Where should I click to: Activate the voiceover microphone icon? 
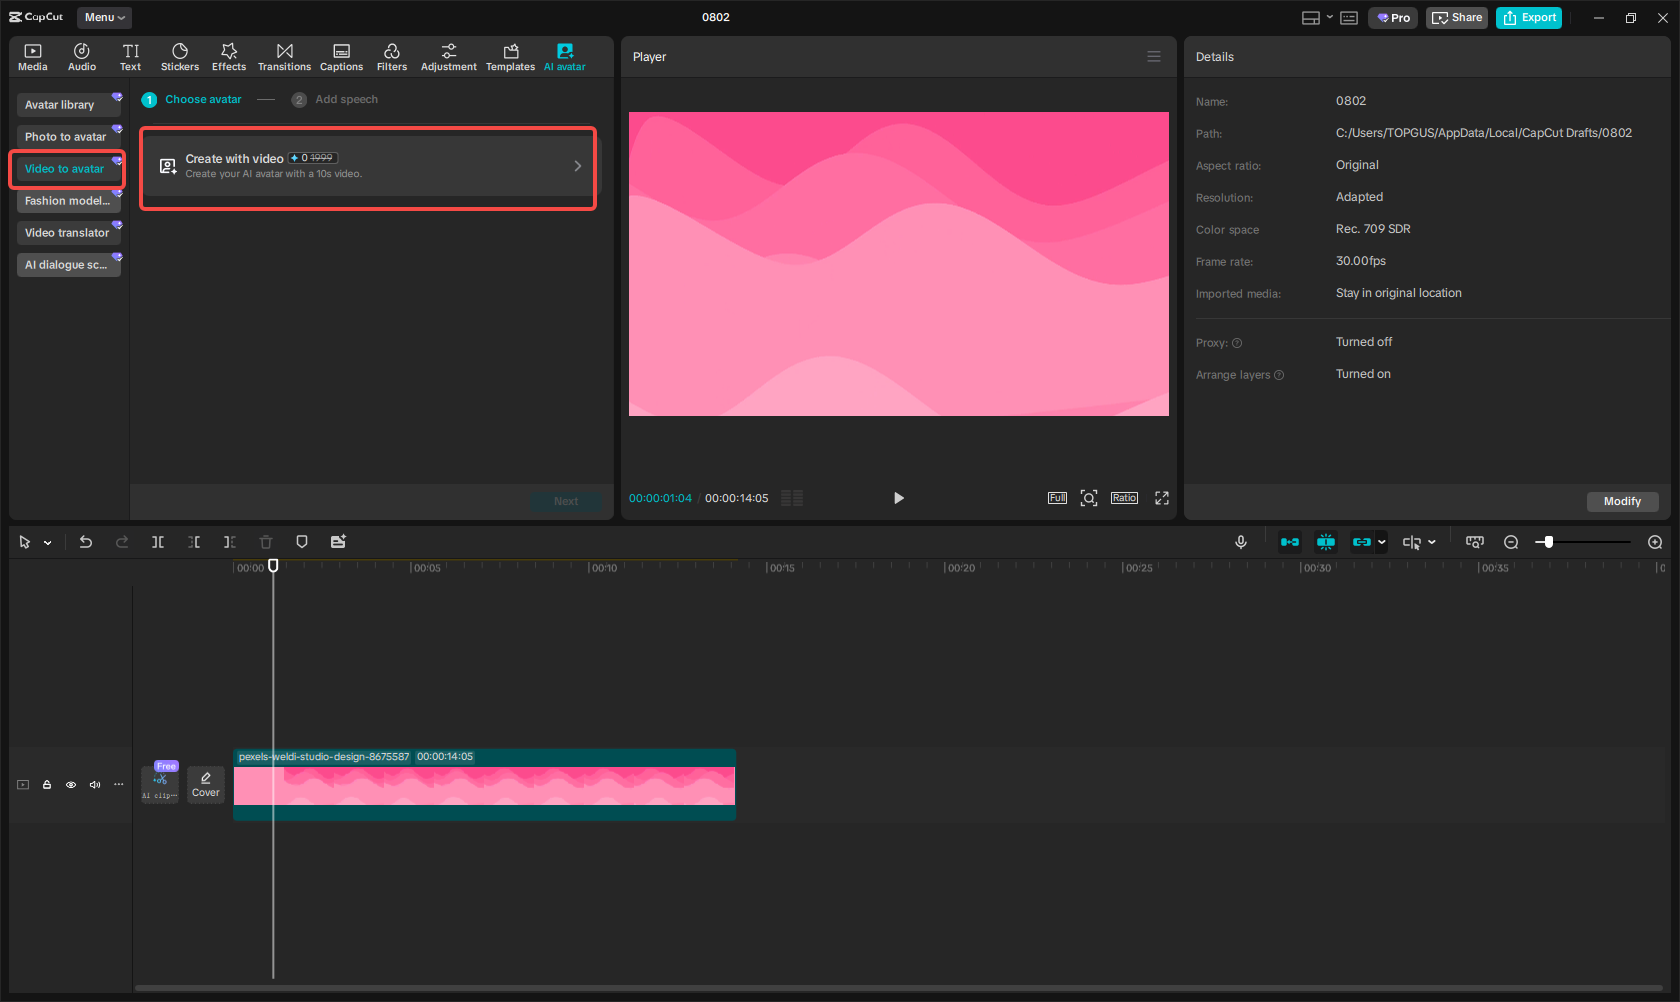coord(1240,541)
